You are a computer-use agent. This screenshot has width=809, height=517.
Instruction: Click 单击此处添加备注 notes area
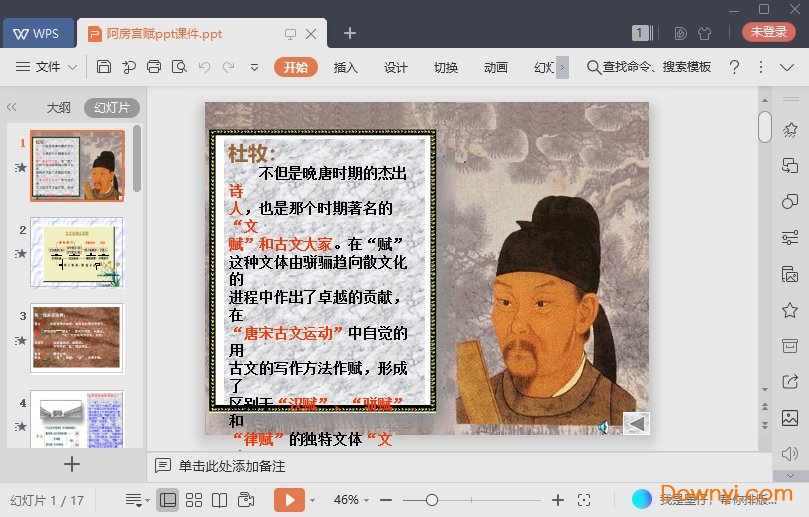[232, 466]
